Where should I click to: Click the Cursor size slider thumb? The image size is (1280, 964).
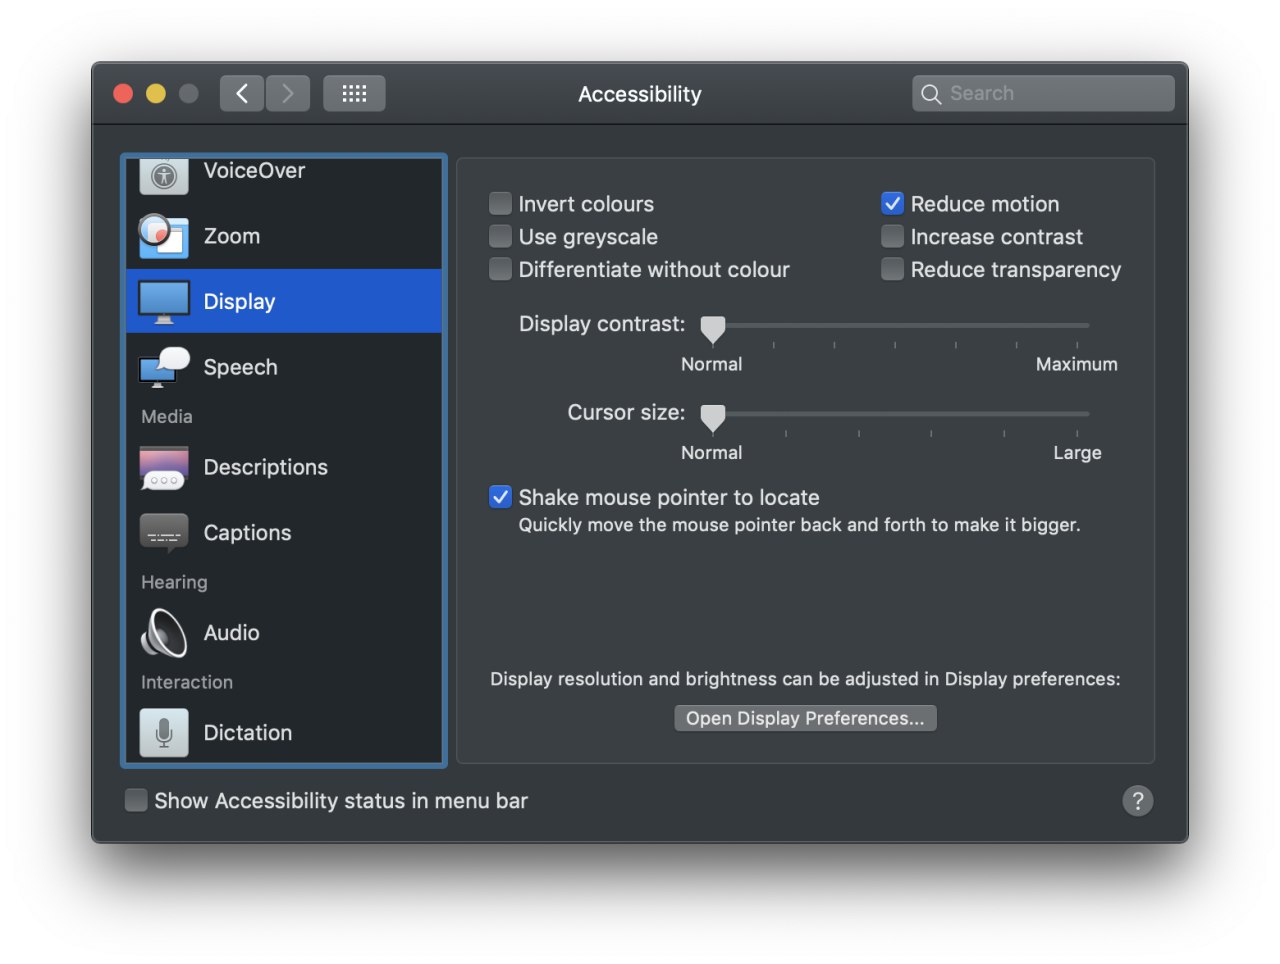tap(713, 417)
